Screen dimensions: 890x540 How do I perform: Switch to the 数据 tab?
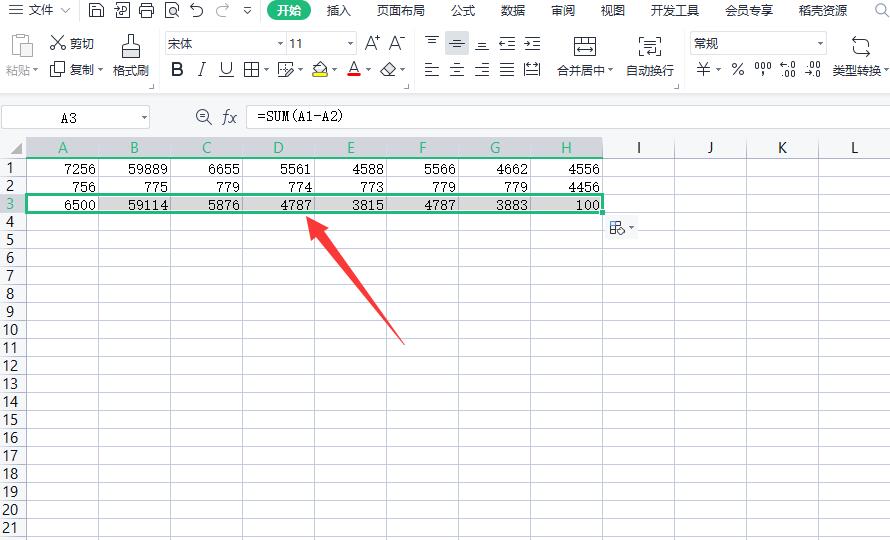click(513, 10)
